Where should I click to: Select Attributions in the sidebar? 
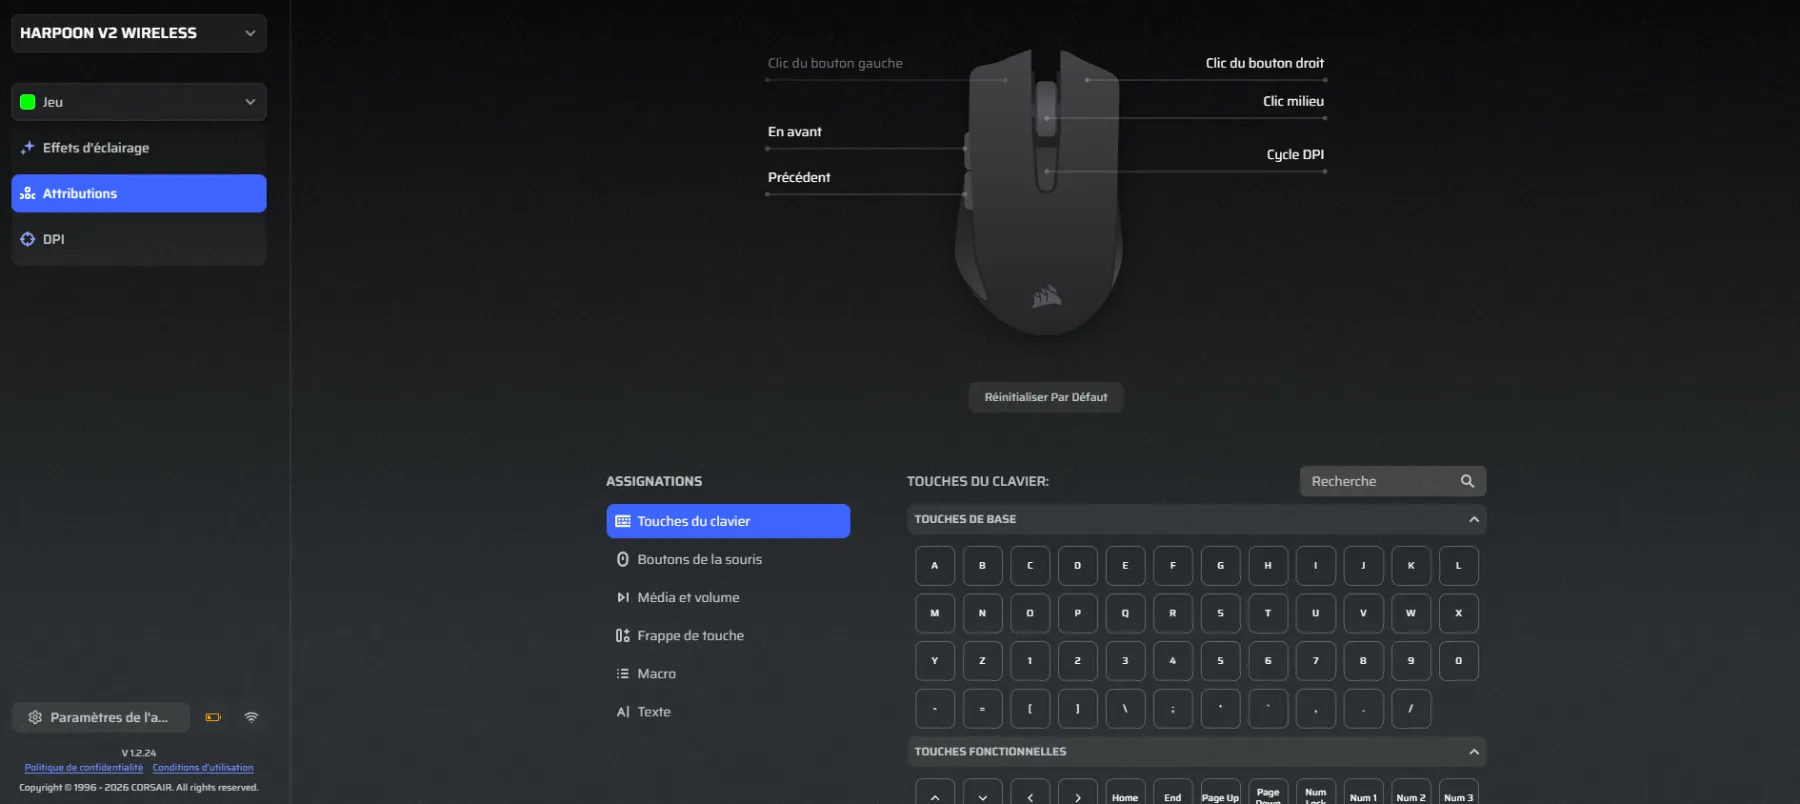tap(139, 193)
